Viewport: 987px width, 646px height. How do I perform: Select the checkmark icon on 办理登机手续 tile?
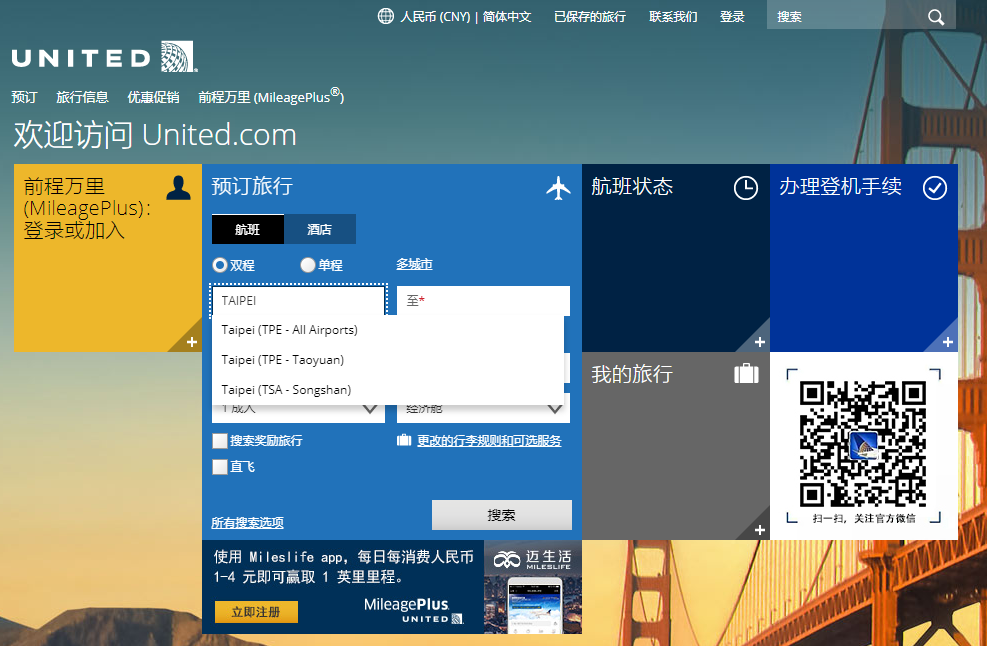[934, 187]
